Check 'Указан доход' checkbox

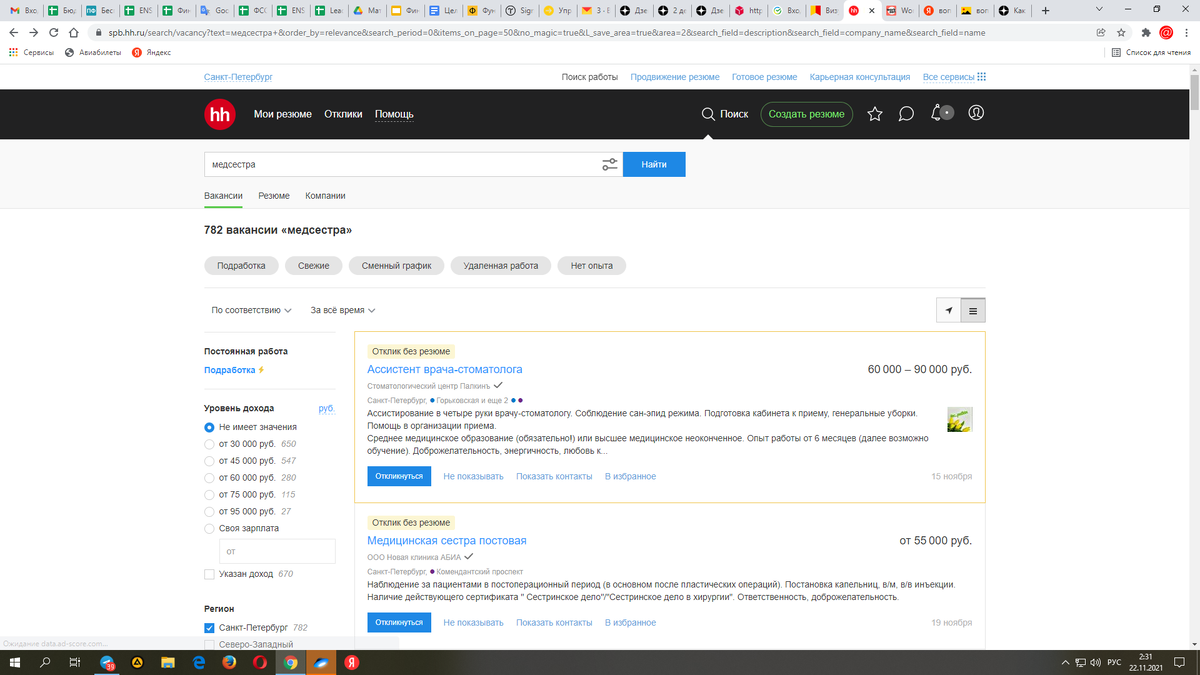(x=209, y=574)
